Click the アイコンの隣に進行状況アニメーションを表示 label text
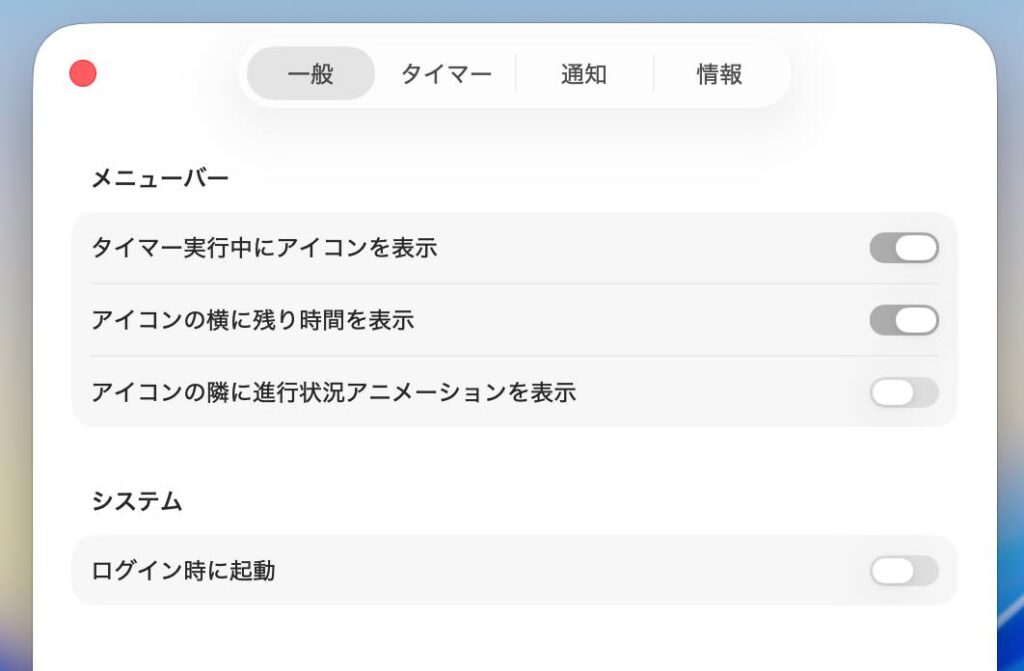Viewport: 1024px width, 671px height. click(x=334, y=393)
